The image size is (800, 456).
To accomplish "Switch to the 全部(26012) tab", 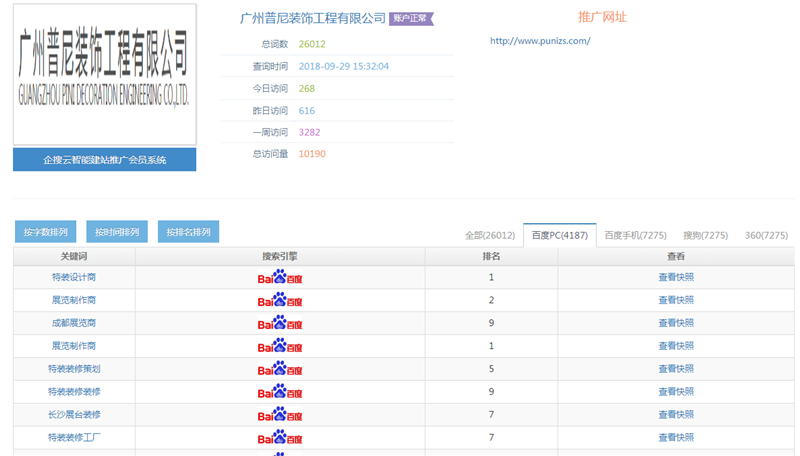I will pos(490,236).
